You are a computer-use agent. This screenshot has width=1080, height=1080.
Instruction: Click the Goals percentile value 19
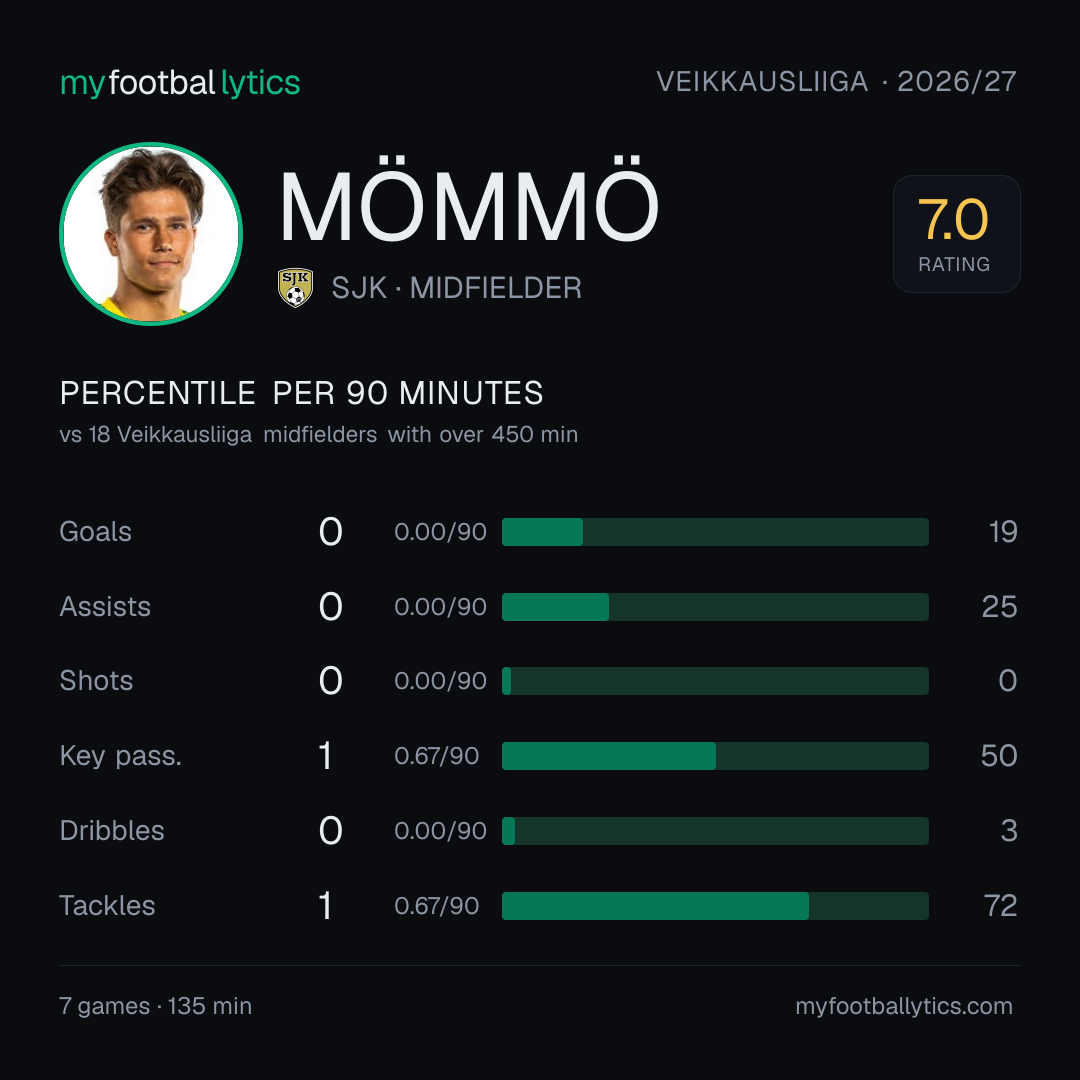[x=1003, y=532]
